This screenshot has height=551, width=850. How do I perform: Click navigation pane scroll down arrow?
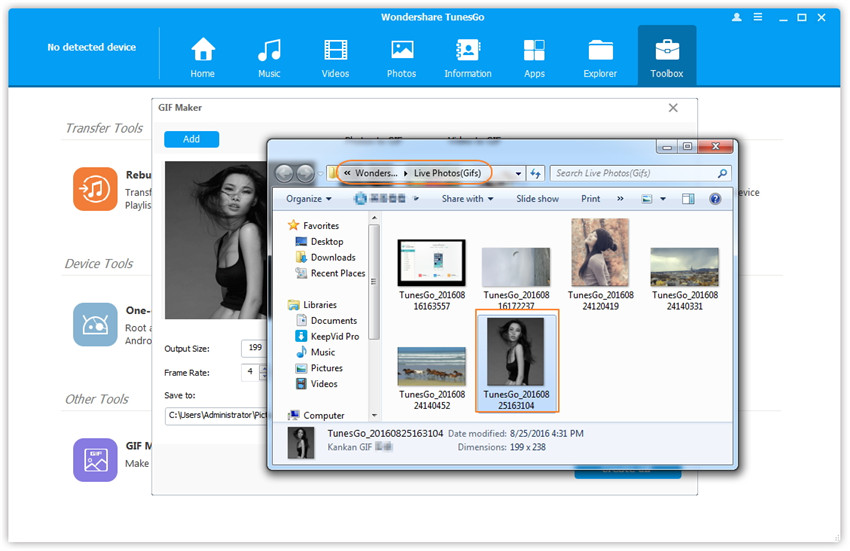374,416
